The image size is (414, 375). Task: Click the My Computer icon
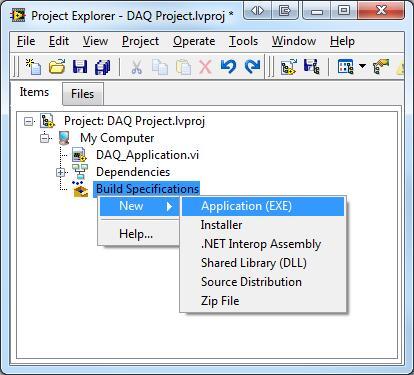[x=64, y=138]
